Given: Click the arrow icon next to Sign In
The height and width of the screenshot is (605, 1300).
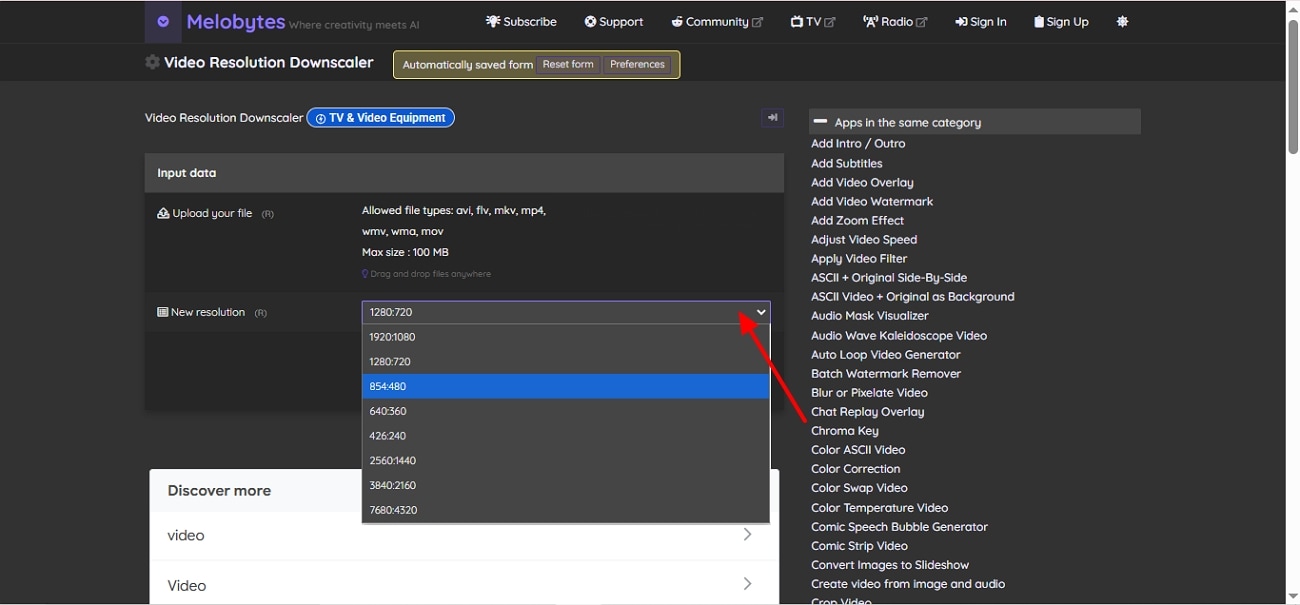Looking at the screenshot, I should pos(961,20).
